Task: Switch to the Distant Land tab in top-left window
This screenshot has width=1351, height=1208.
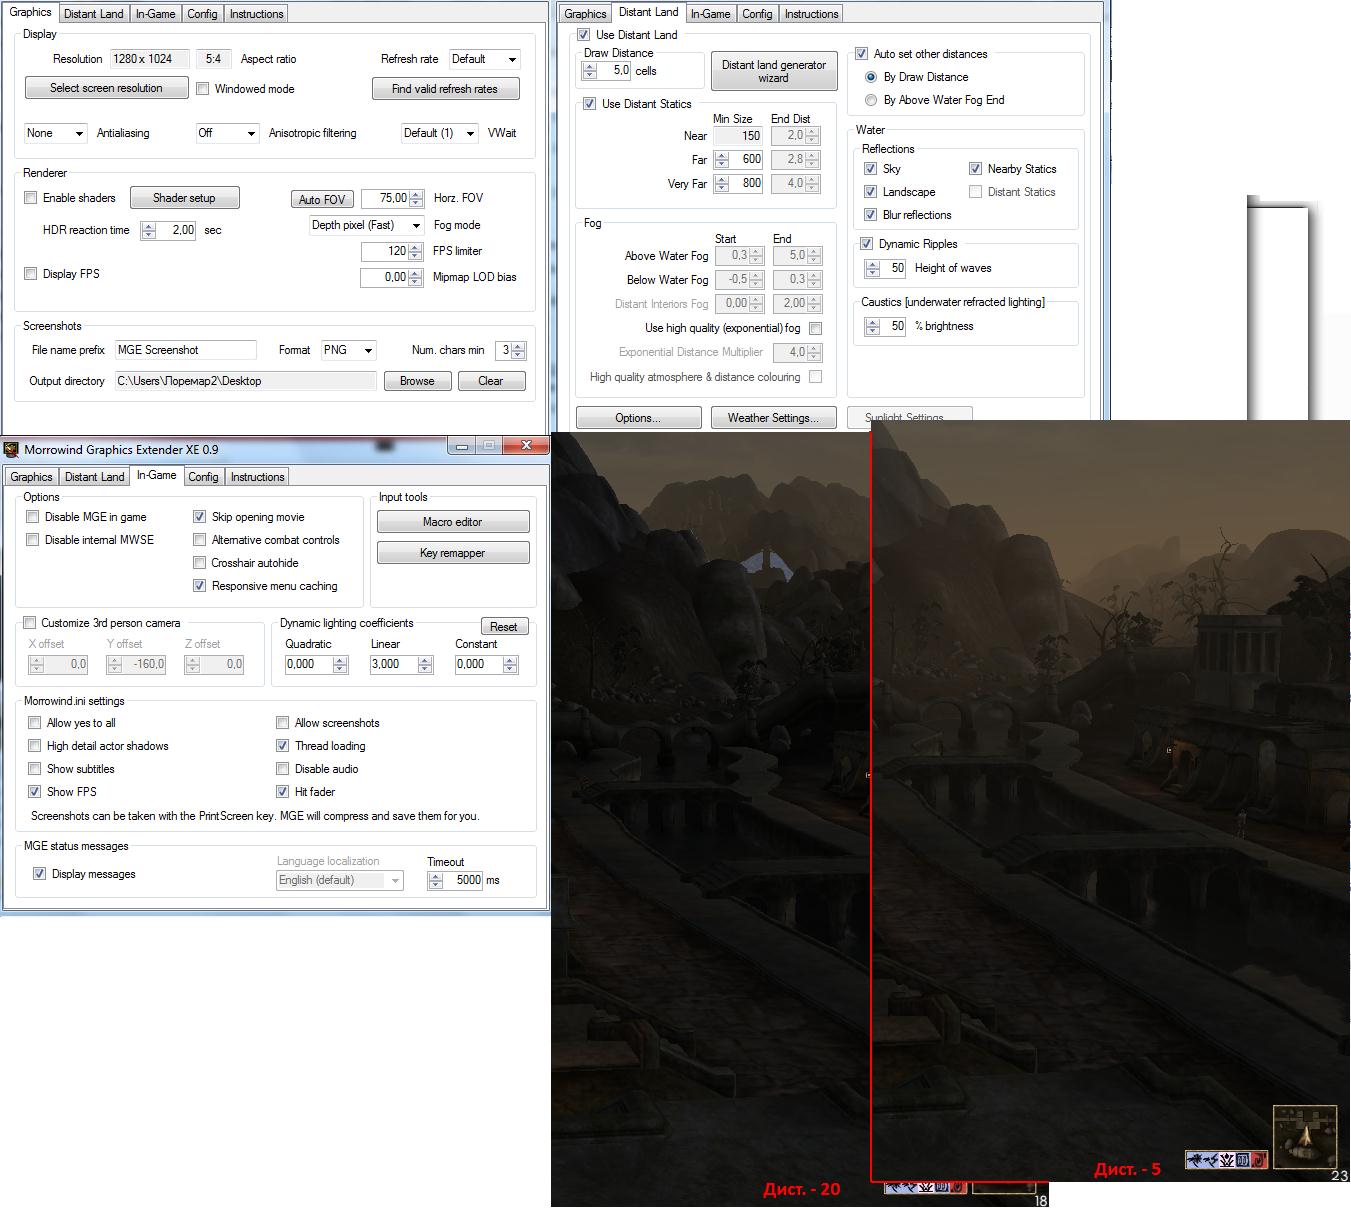Action: [x=94, y=14]
